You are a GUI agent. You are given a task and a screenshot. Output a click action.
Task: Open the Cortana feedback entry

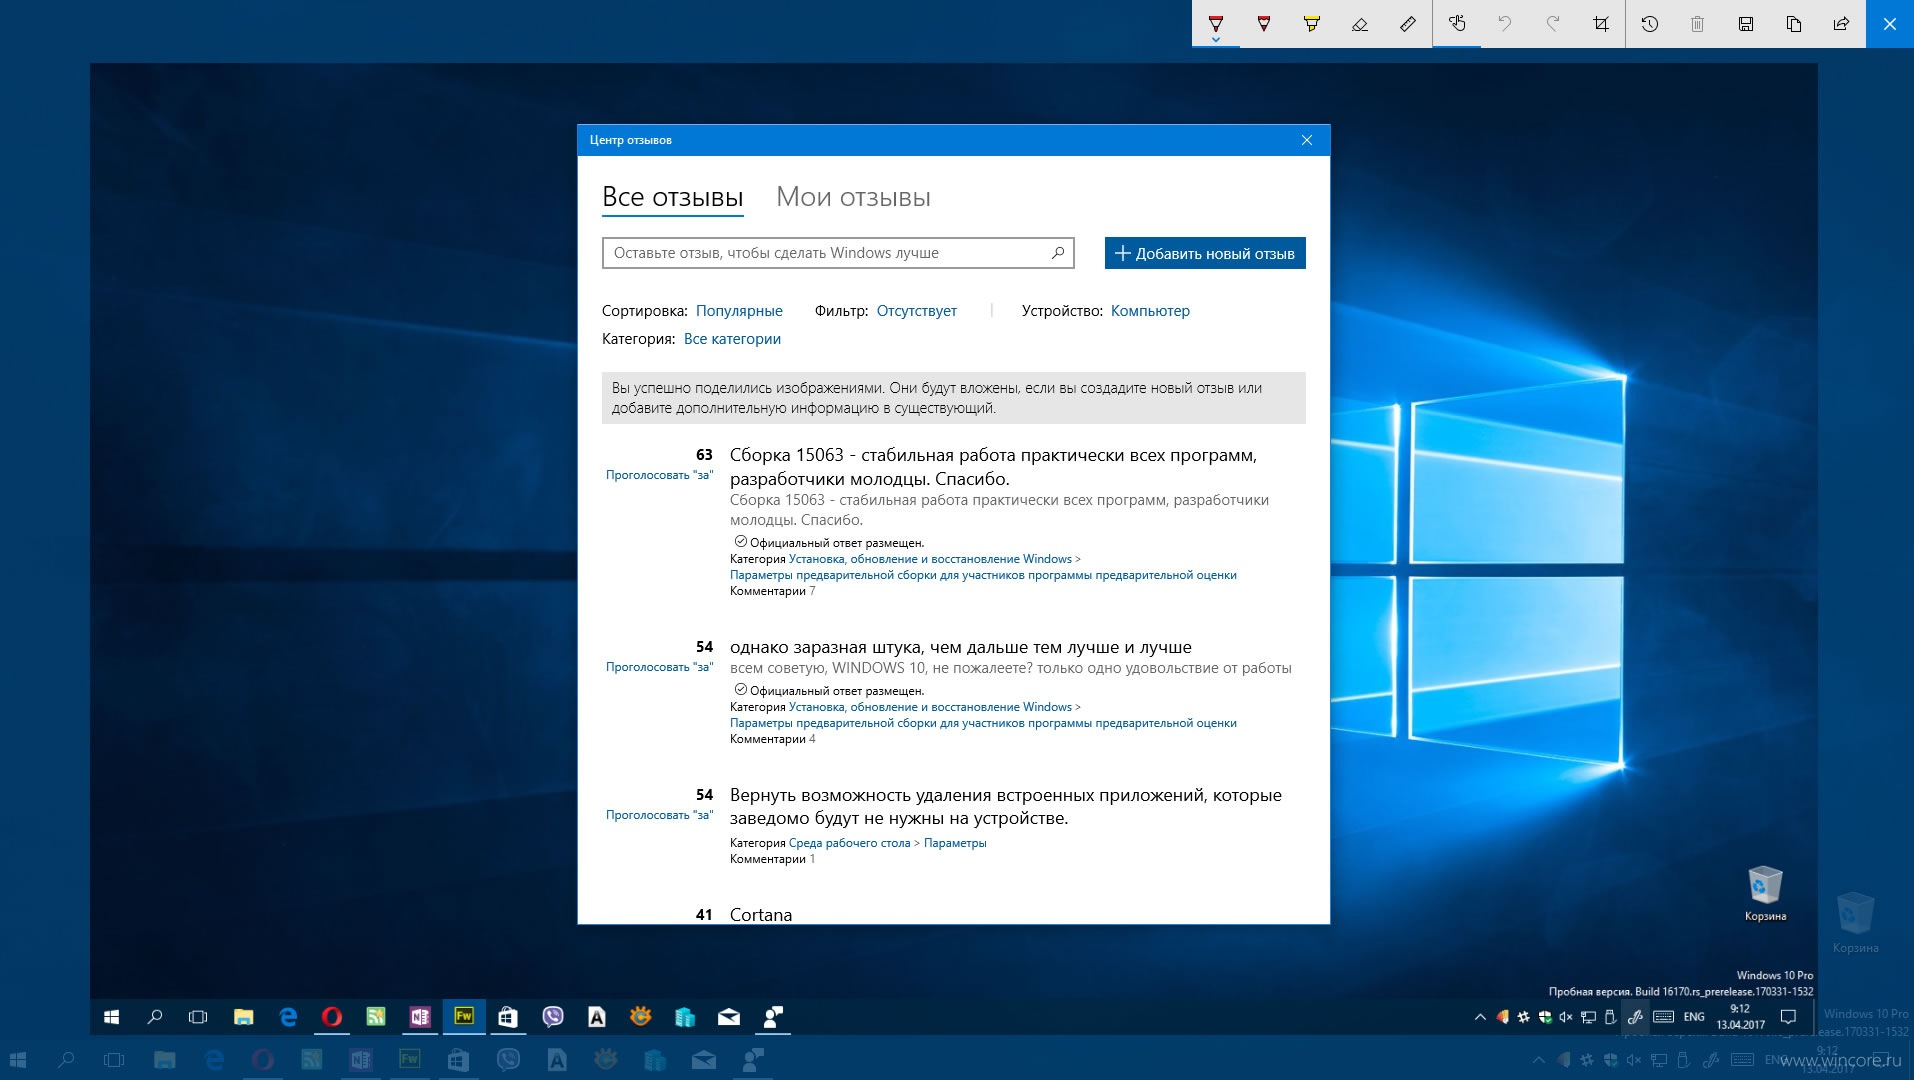point(760,914)
